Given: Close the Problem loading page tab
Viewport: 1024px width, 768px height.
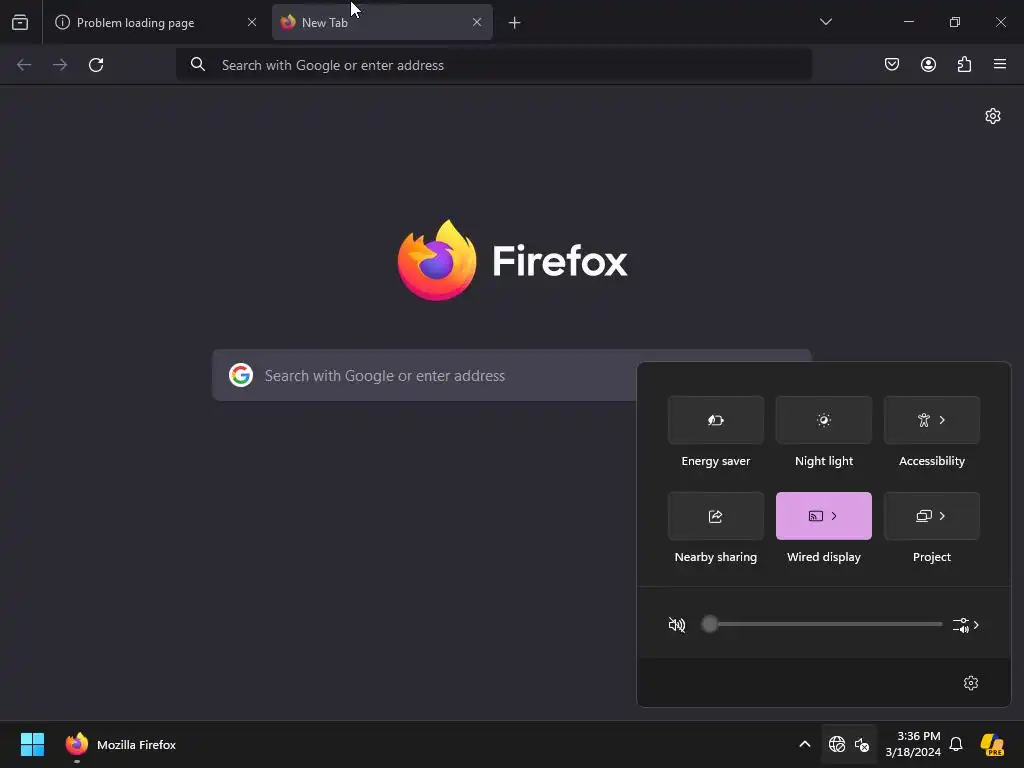Looking at the screenshot, I should tap(251, 22).
